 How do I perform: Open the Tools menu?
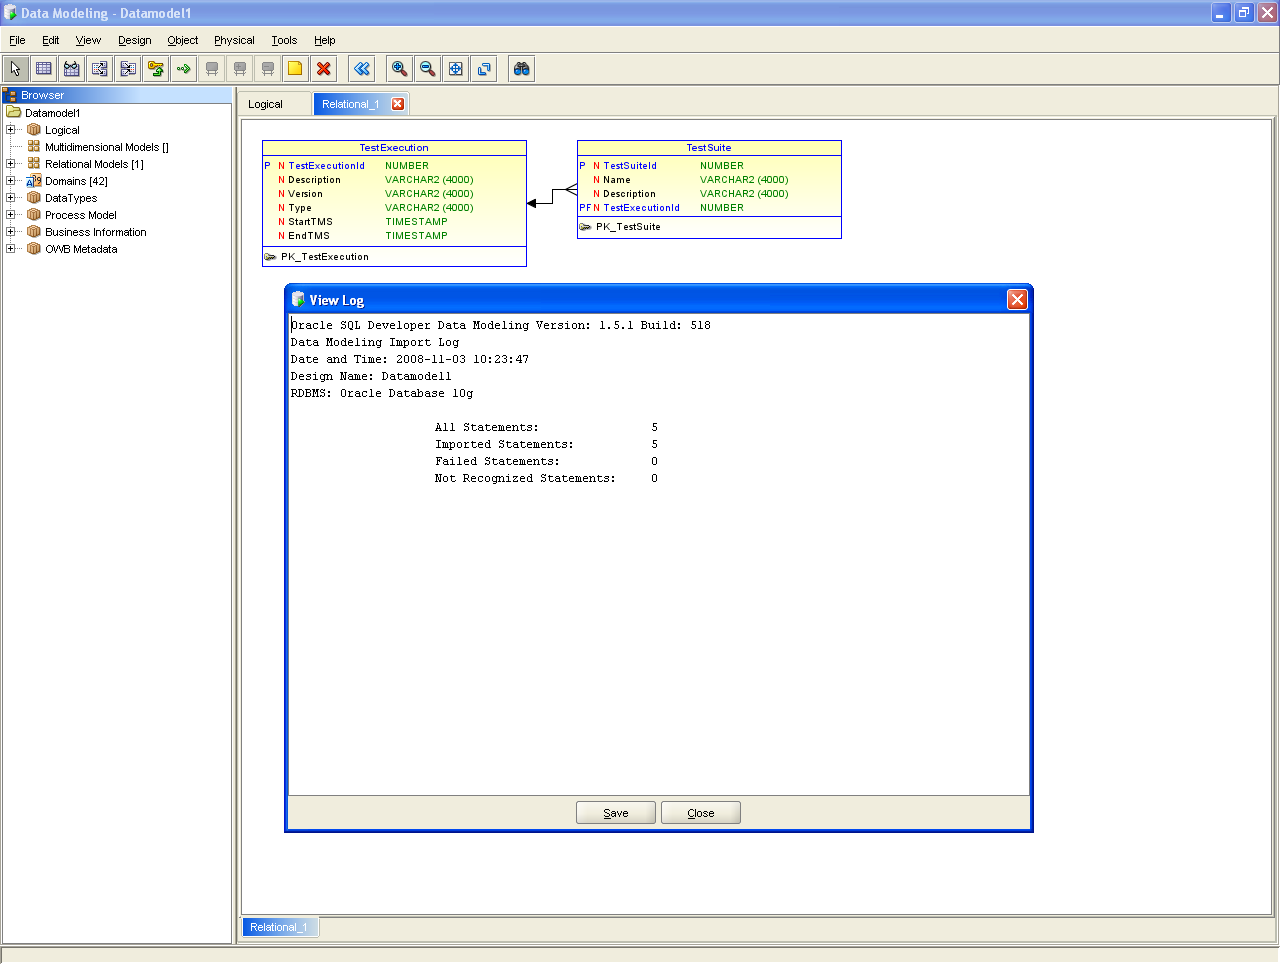[284, 40]
